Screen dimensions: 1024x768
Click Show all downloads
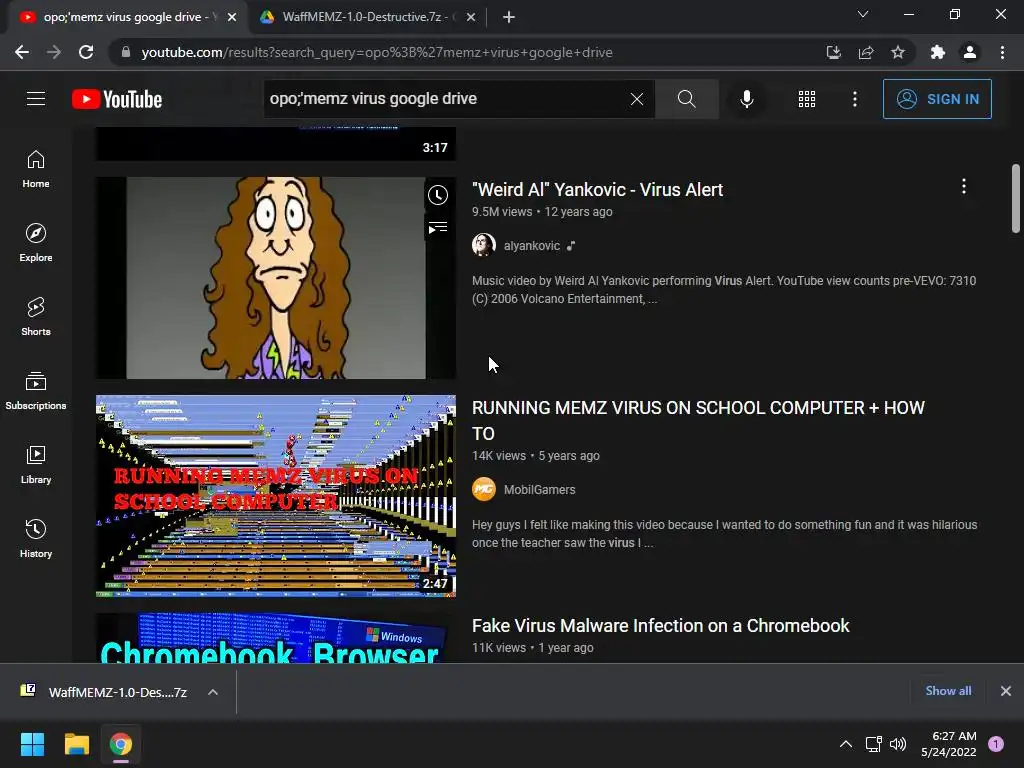point(948,690)
